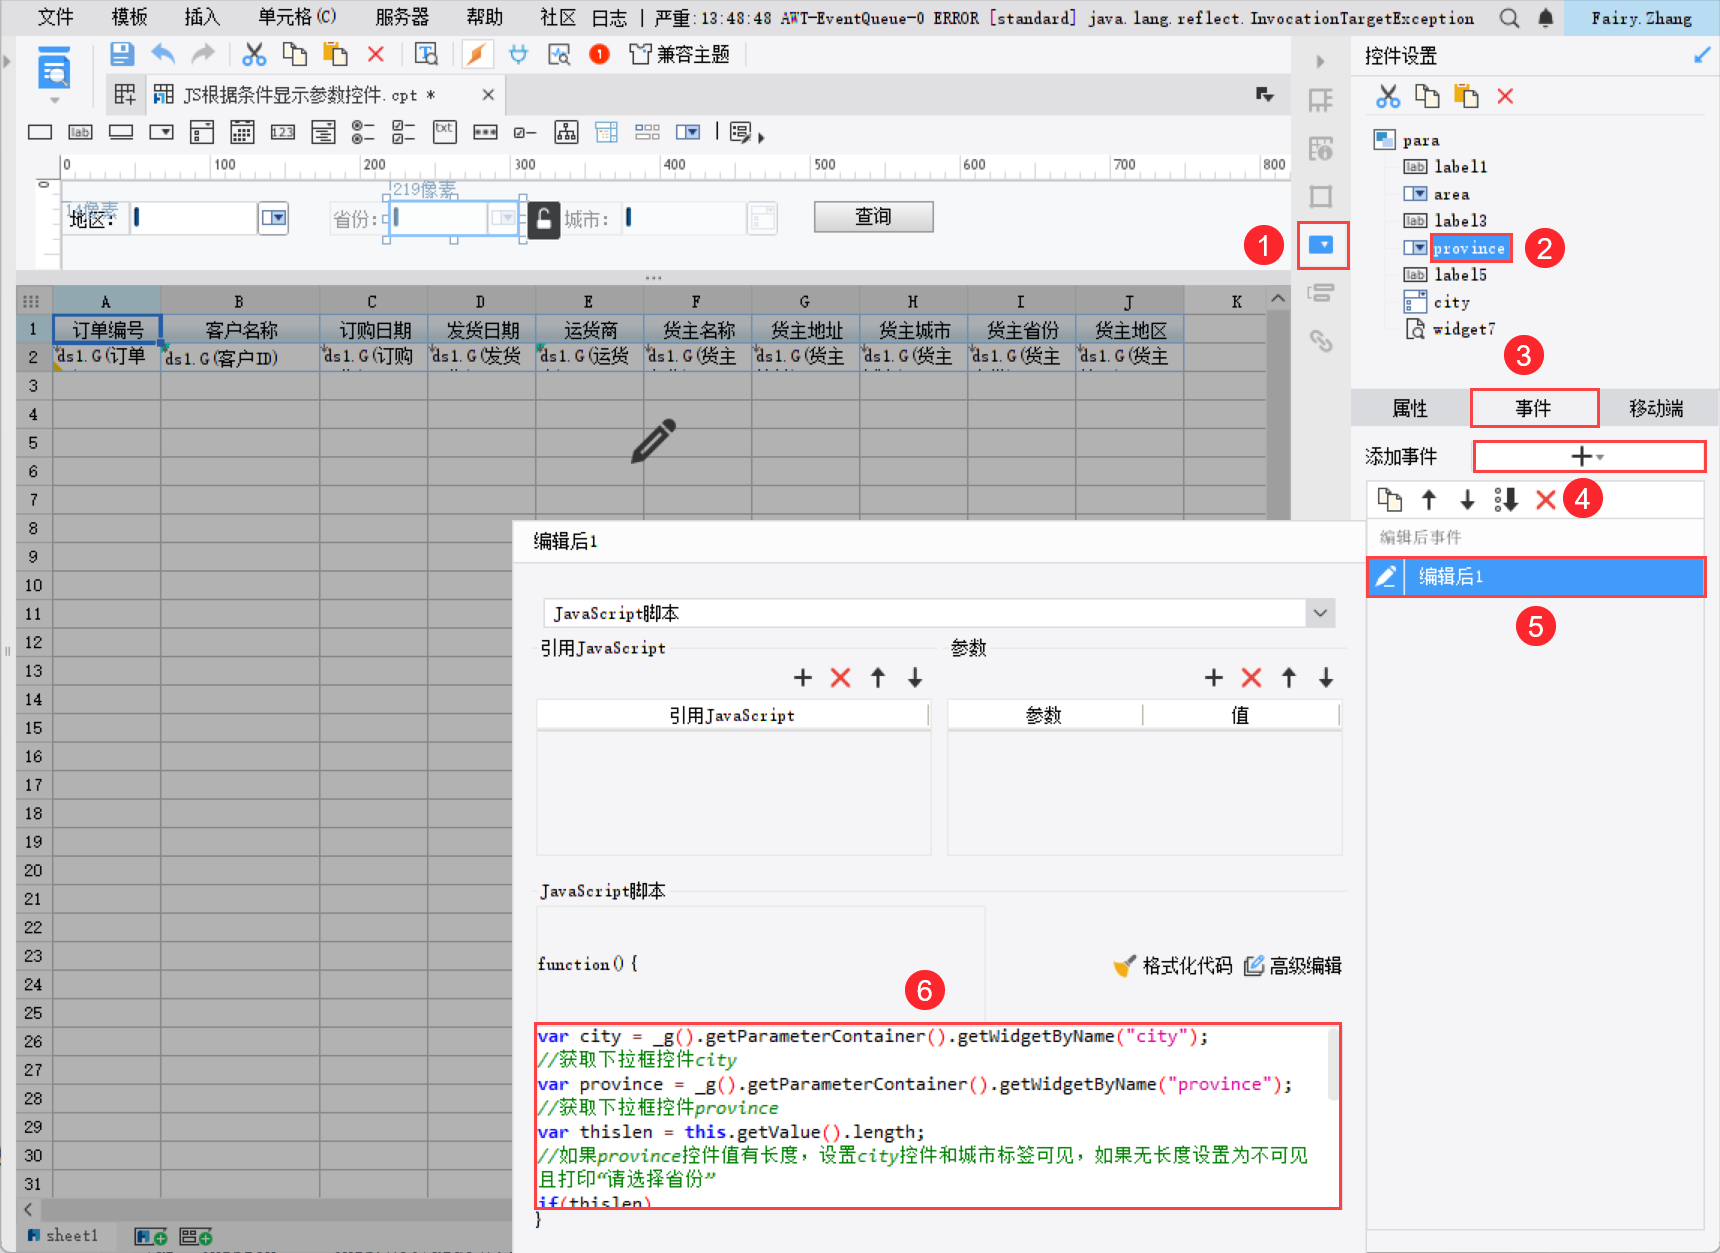Viewport: 1720px width, 1253px height.
Task: Switch to the 事件 tab
Action: pyautogui.click(x=1533, y=408)
